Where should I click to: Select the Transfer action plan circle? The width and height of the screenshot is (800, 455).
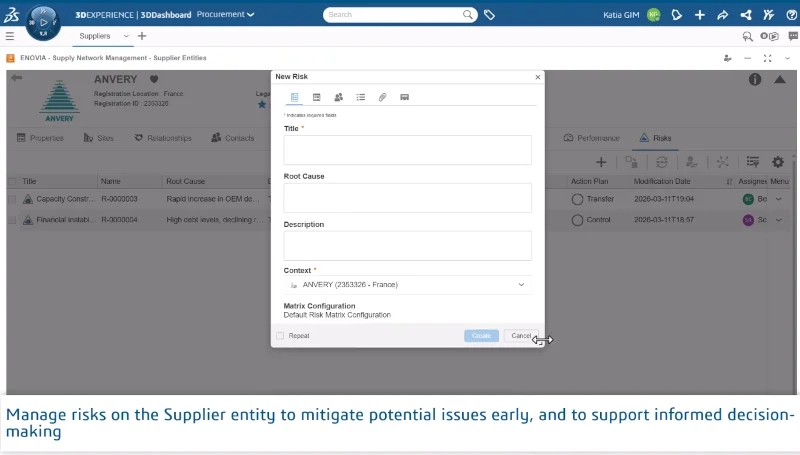(x=577, y=199)
